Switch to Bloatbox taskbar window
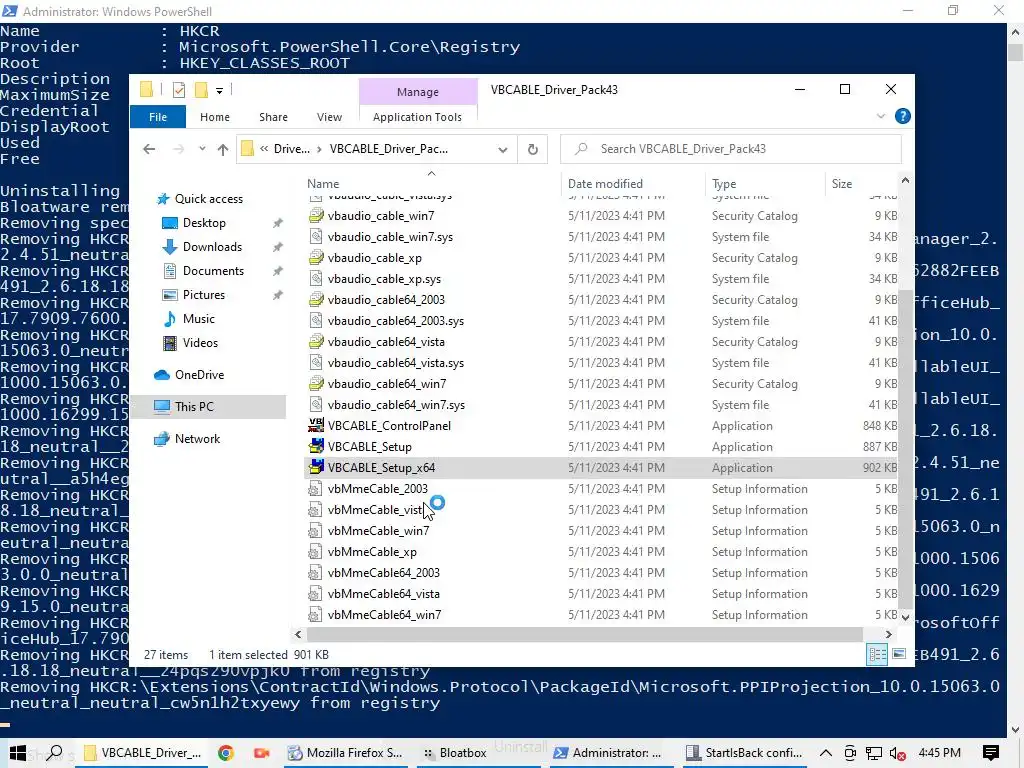The width and height of the screenshot is (1024, 768). click(455, 753)
